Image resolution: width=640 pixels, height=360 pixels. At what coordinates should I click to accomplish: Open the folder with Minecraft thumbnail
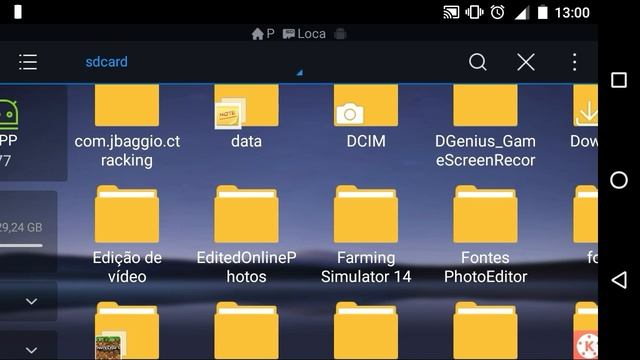pyautogui.click(x=127, y=331)
